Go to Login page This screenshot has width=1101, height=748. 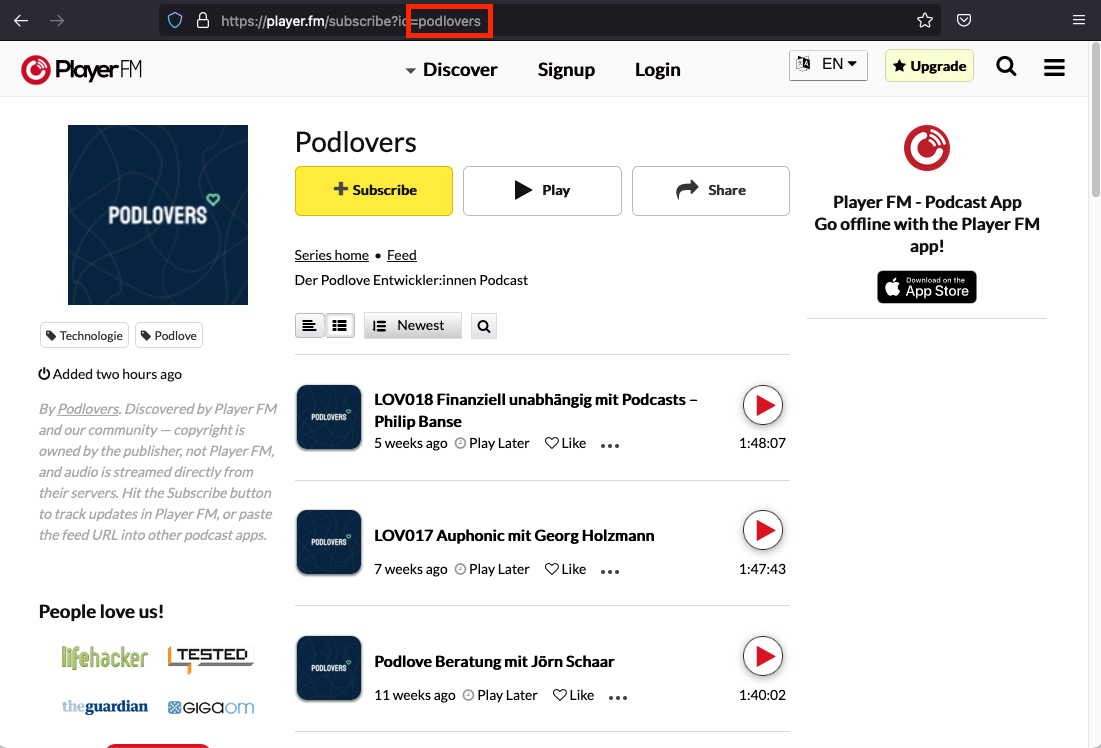pos(658,70)
